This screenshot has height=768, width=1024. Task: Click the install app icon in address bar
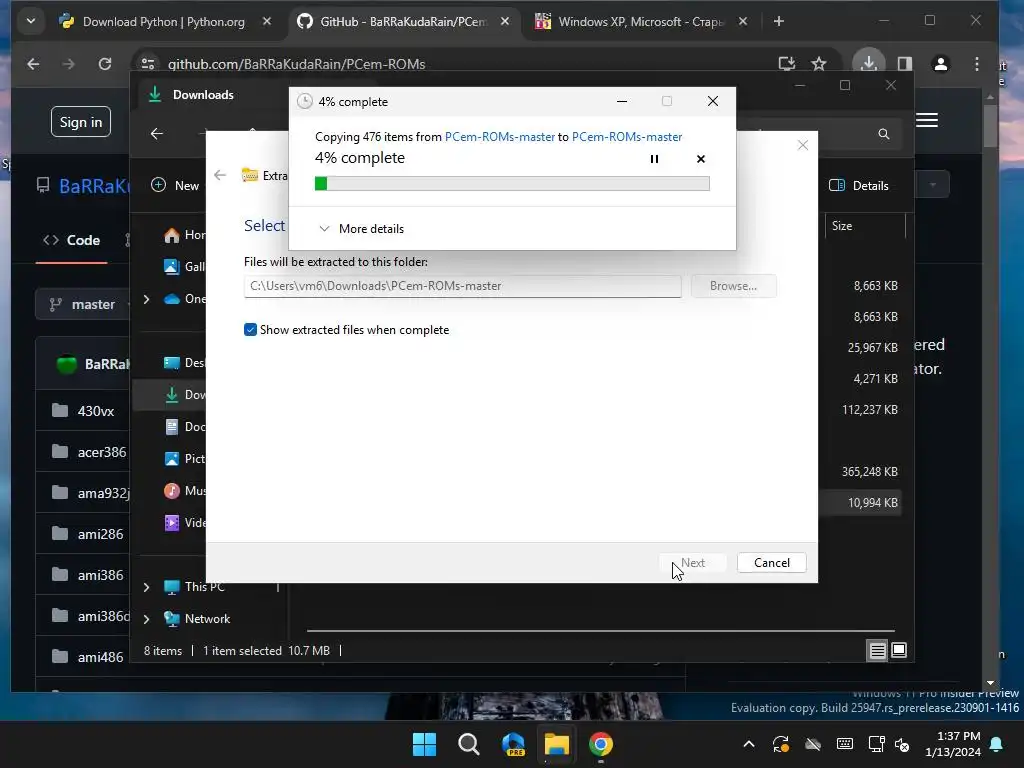point(787,64)
